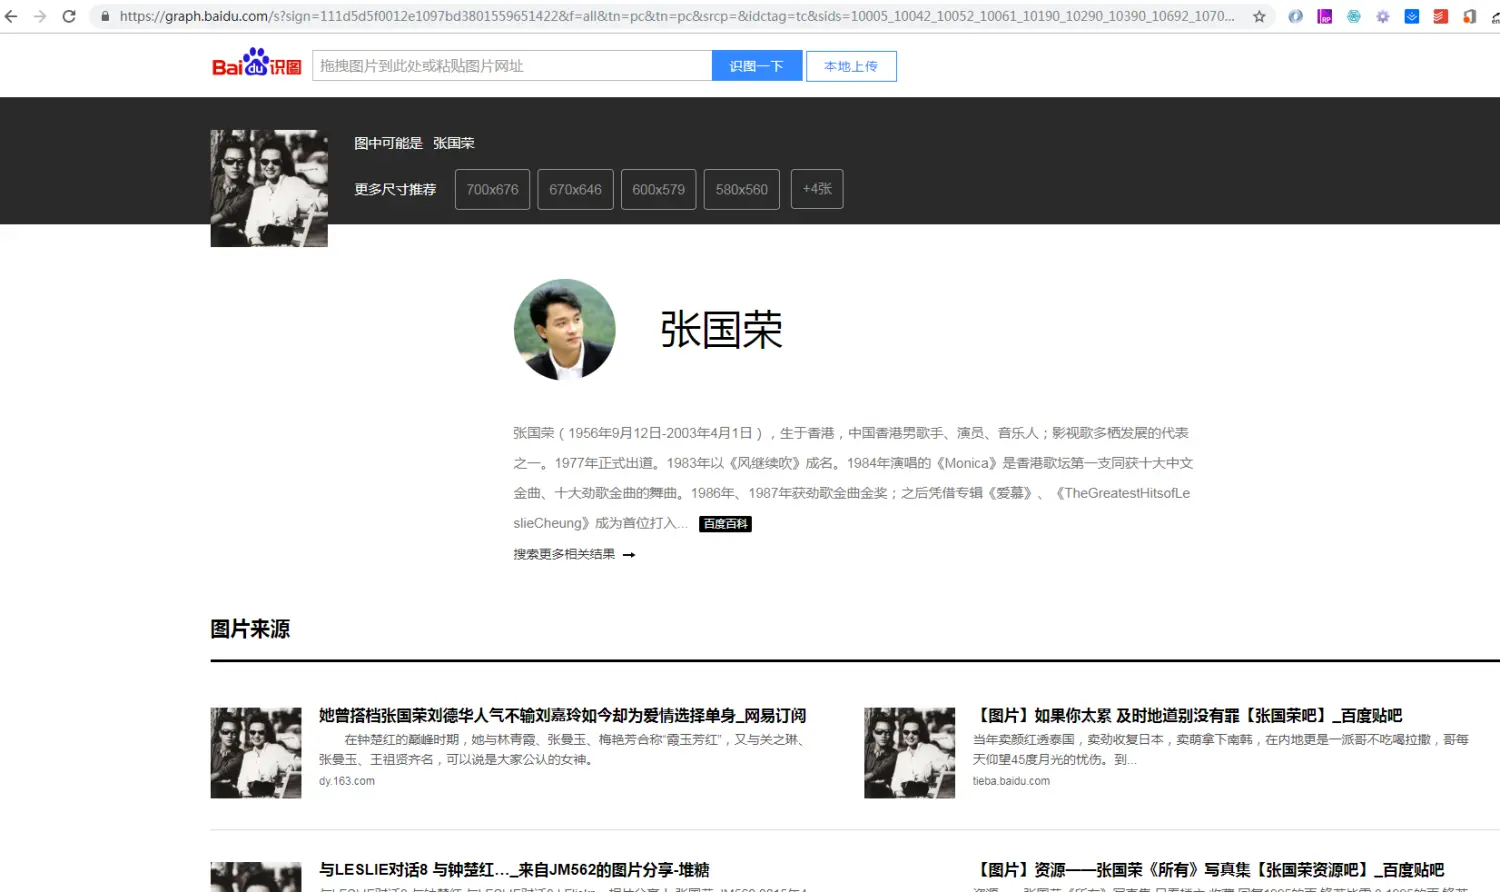
Task: Open the purple gear extension
Action: [x=1382, y=16]
